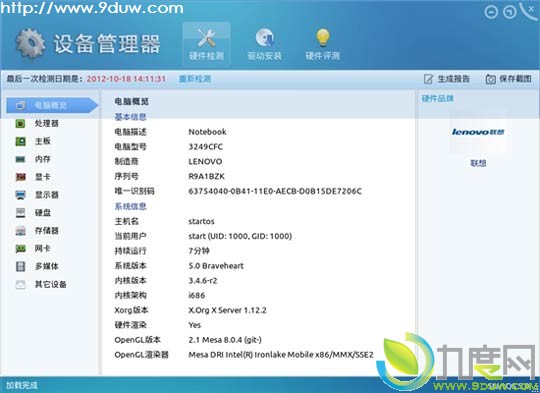The image size is (540, 393).
Task: Select the Notebook description value
Action: [x=207, y=132]
